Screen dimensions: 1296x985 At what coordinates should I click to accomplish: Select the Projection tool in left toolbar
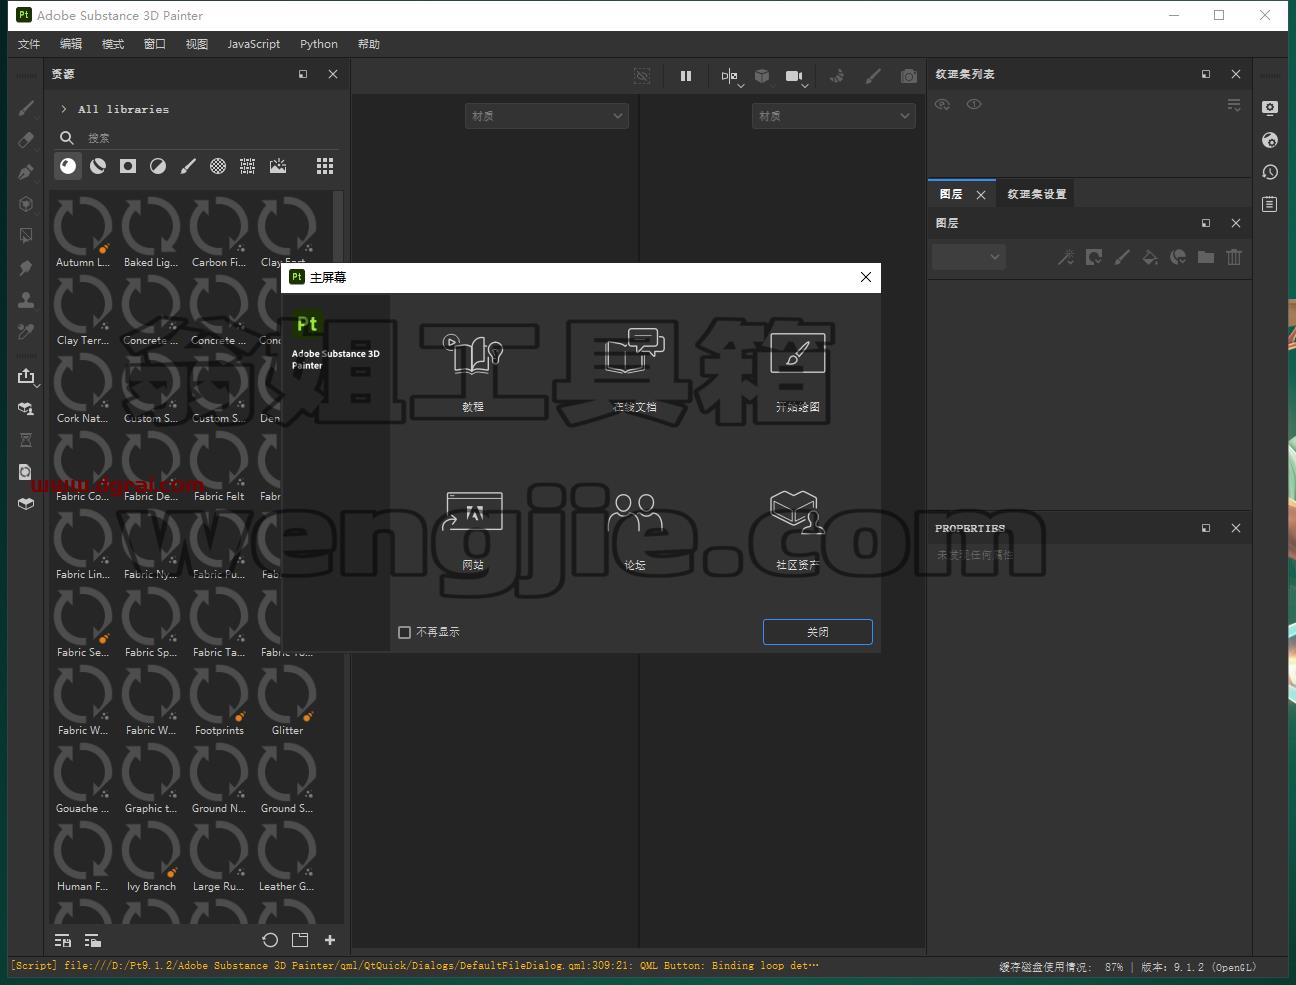[x=26, y=172]
